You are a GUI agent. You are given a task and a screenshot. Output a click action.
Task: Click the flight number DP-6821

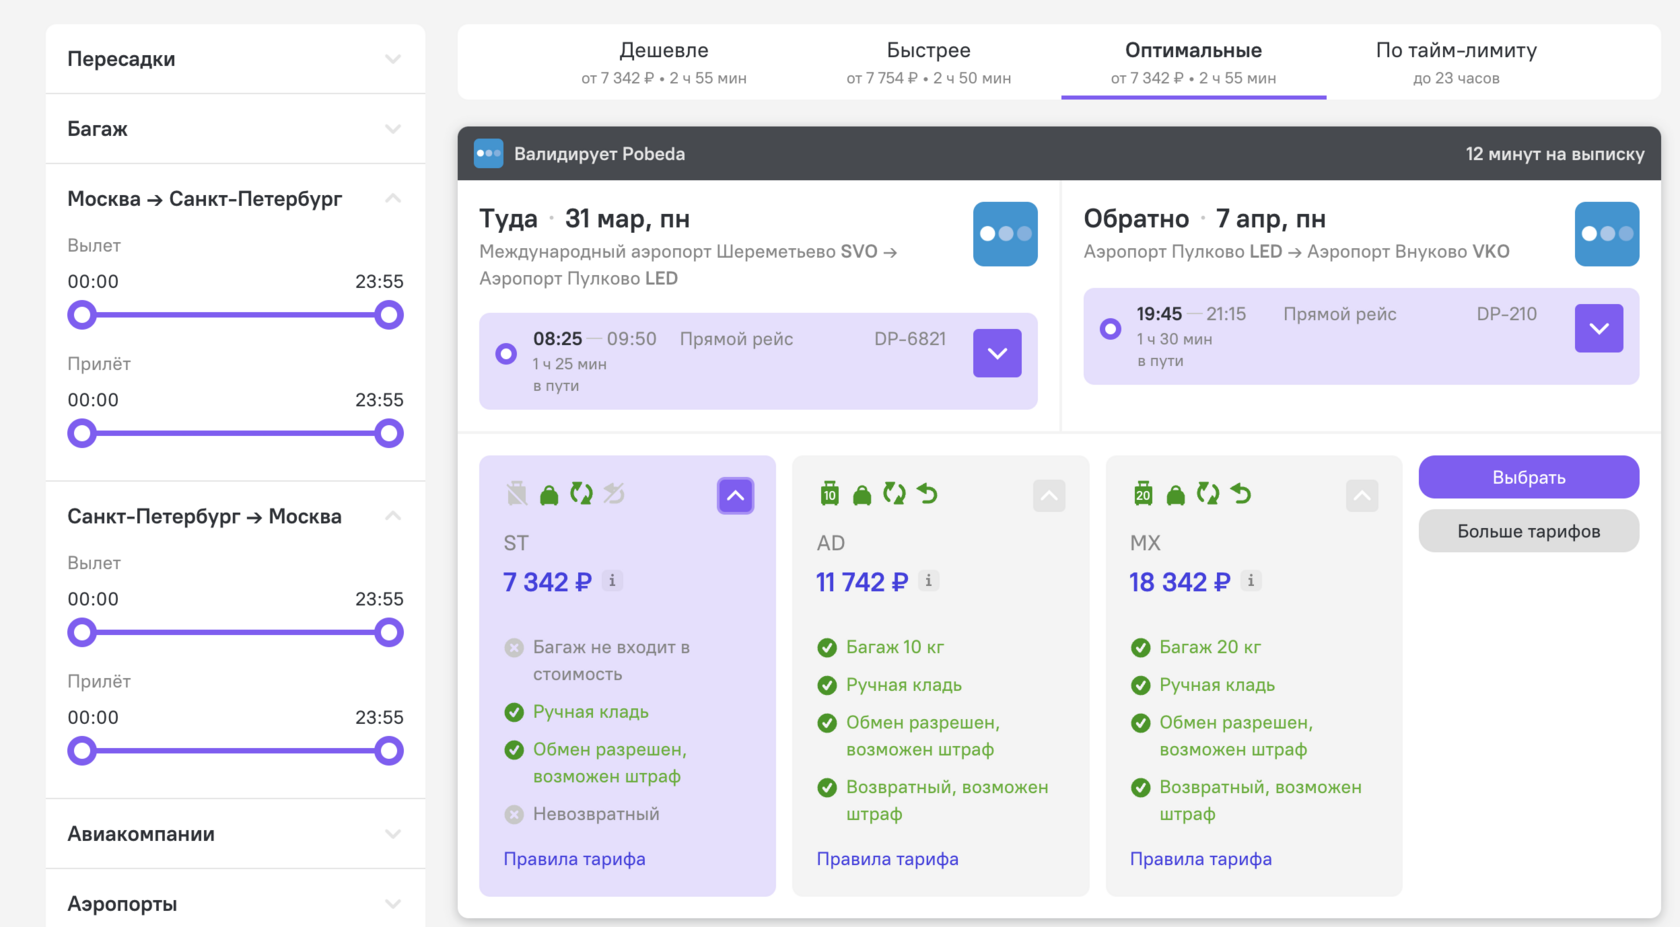coord(910,339)
